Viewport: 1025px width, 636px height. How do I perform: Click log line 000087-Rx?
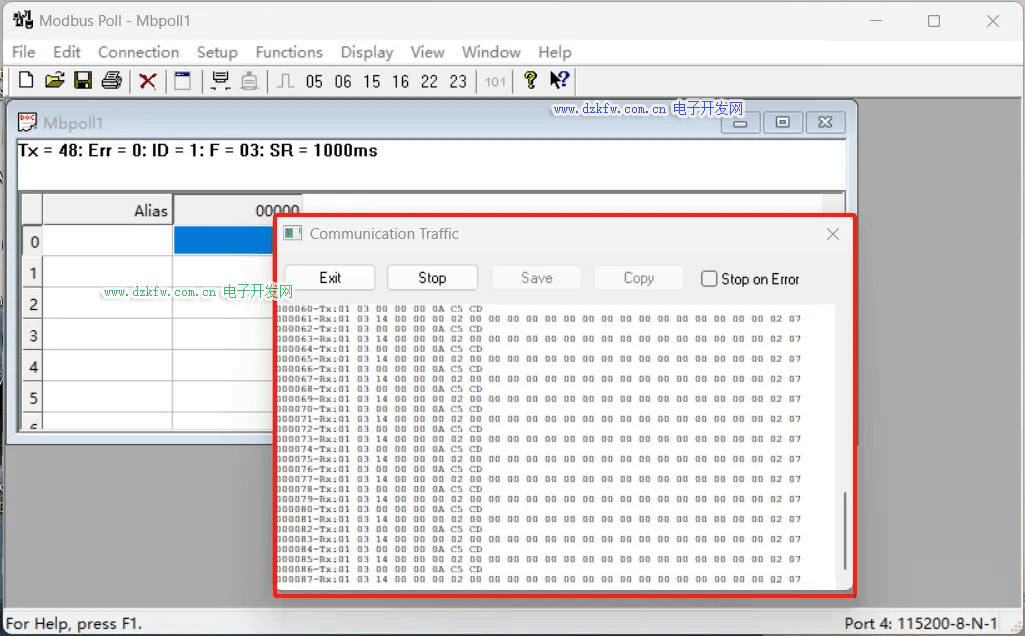point(539,579)
